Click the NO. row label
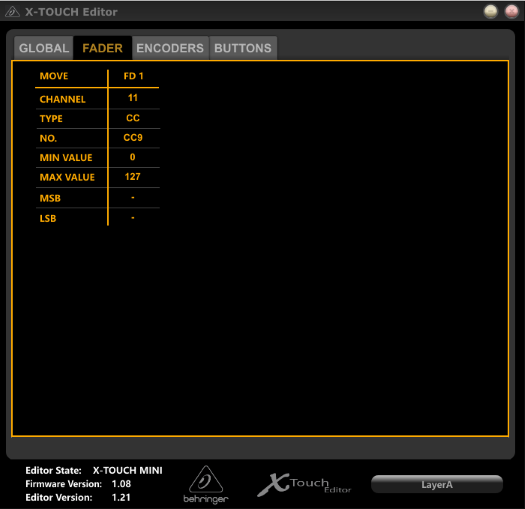The height and width of the screenshot is (509, 525). point(48,138)
